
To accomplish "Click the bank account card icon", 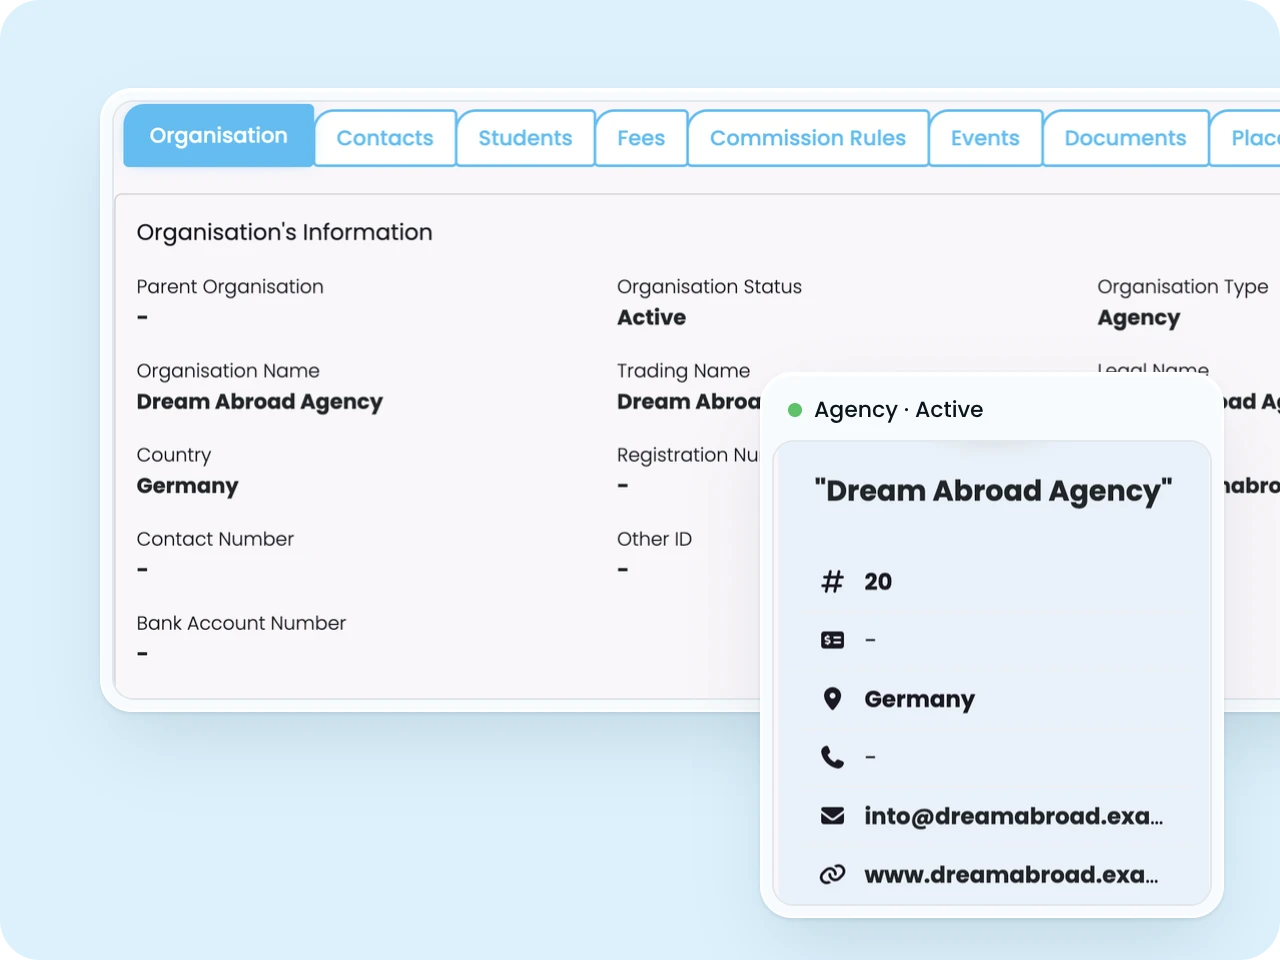I will (x=832, y=640).
